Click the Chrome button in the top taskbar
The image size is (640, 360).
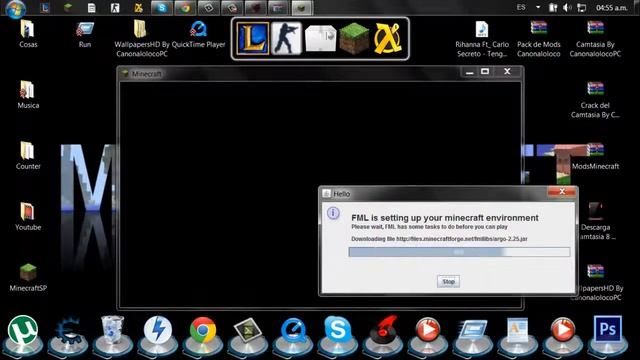pos(185,8)
